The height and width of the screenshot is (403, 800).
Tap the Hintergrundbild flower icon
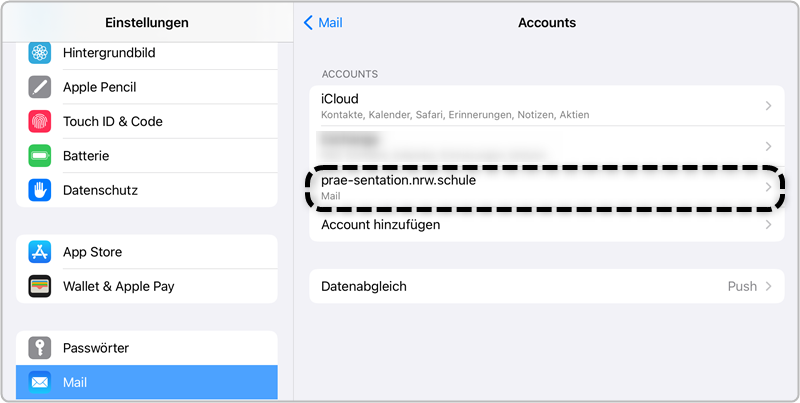click(39, 53)
